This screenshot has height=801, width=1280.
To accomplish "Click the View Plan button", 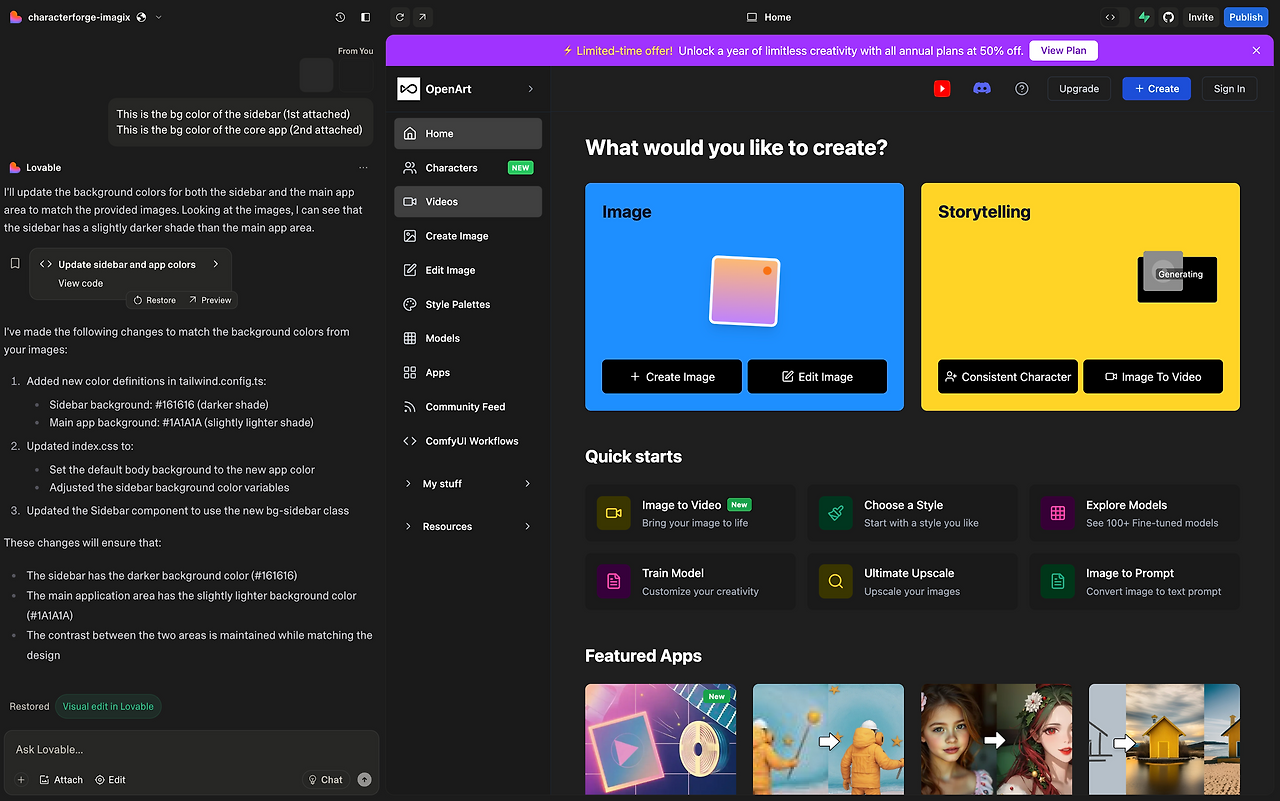I will click(1063, 51).
